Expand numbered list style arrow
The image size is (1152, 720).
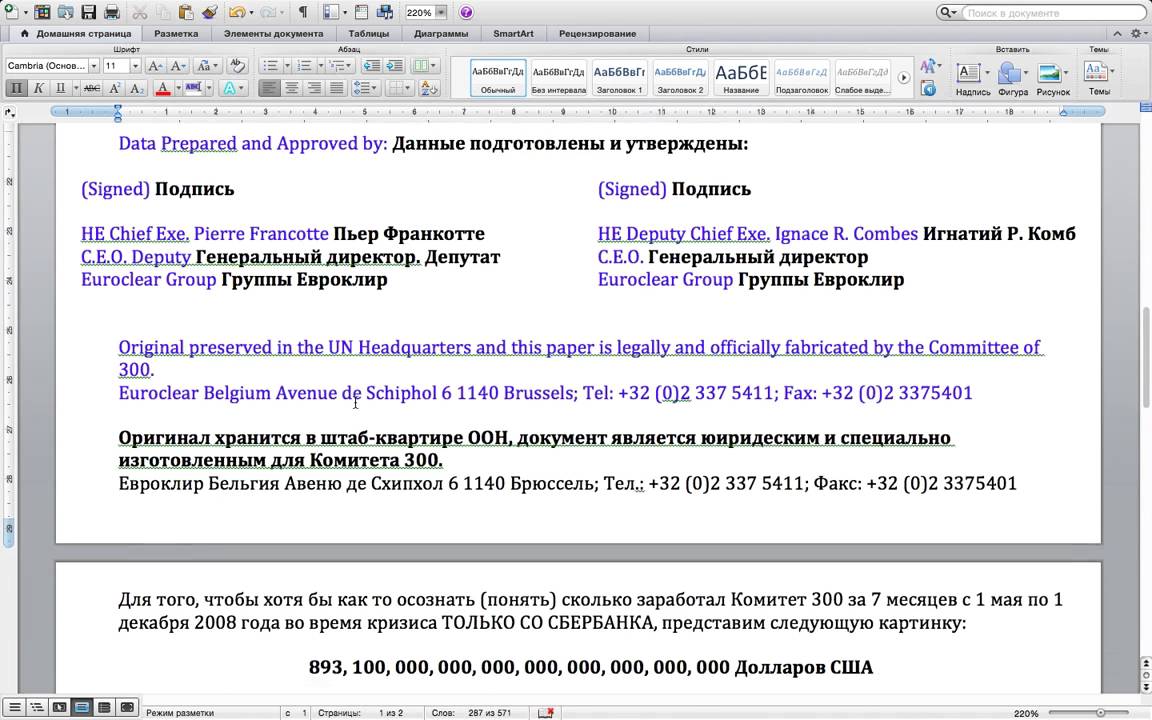point(320,66)
